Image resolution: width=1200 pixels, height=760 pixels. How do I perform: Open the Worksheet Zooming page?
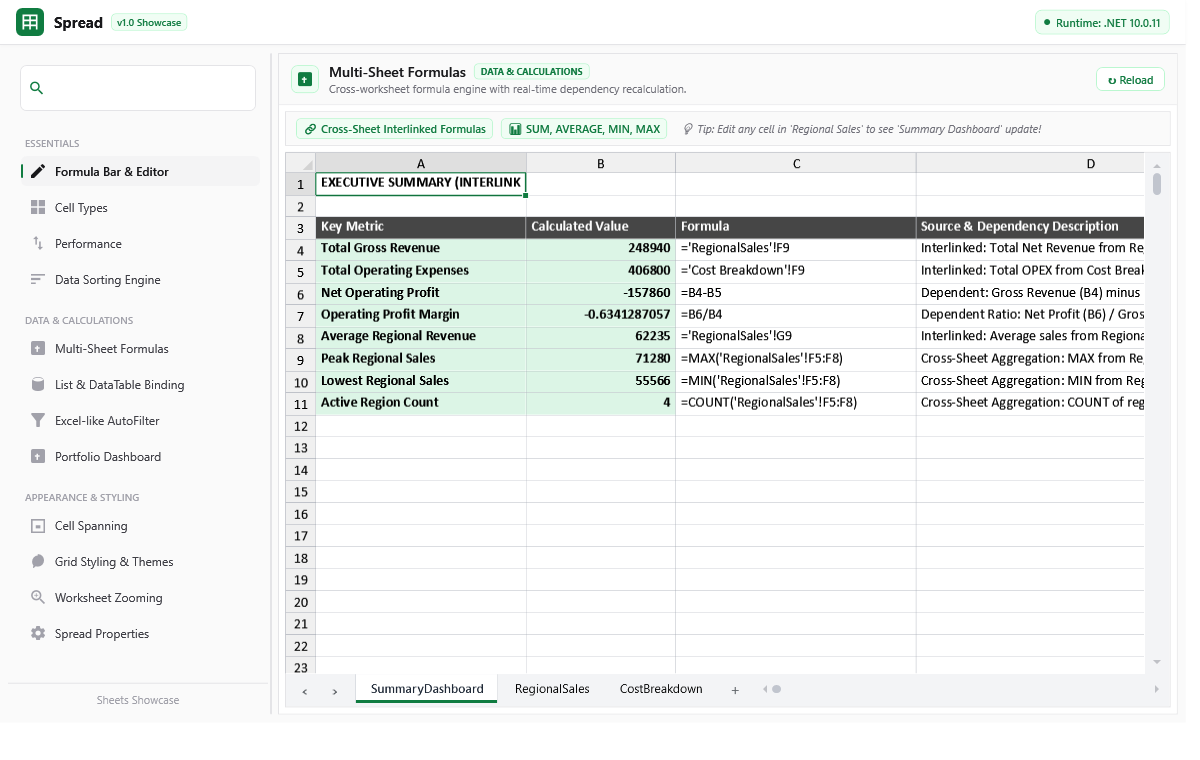pyautogui.click(x=140, y=597)
